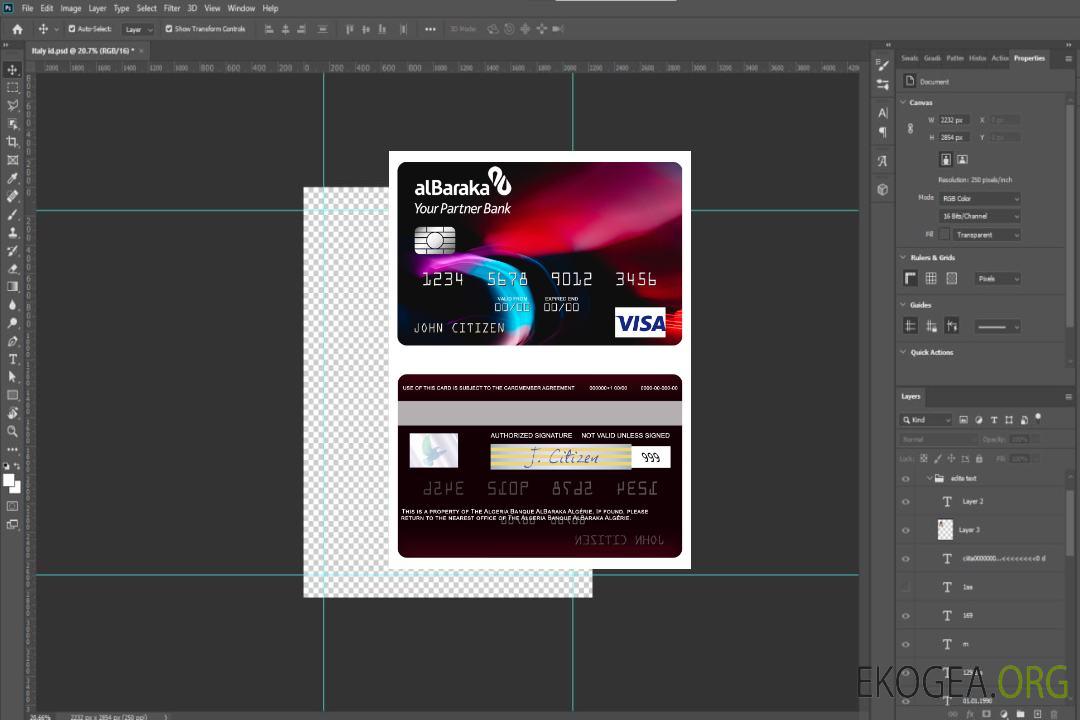Viewport: 1080px width, 720px height.
Task: Click the Home icon in options bar
Action: click(17, 29)
